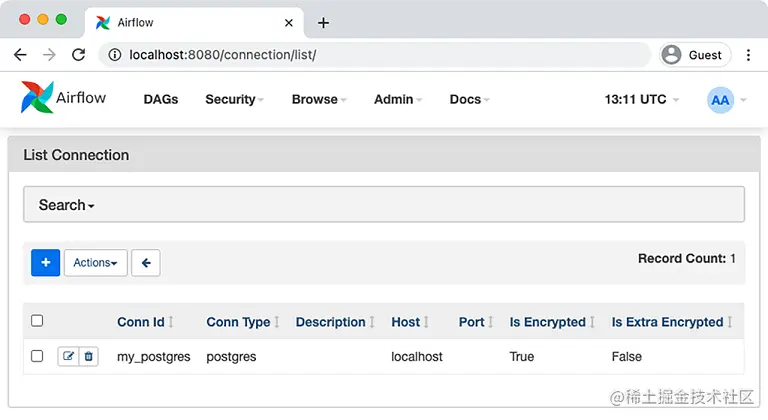Image resolution: width=768 pixels, height=420 pixels.
Task: Go to the DAGs page
Action: (160, 99)
